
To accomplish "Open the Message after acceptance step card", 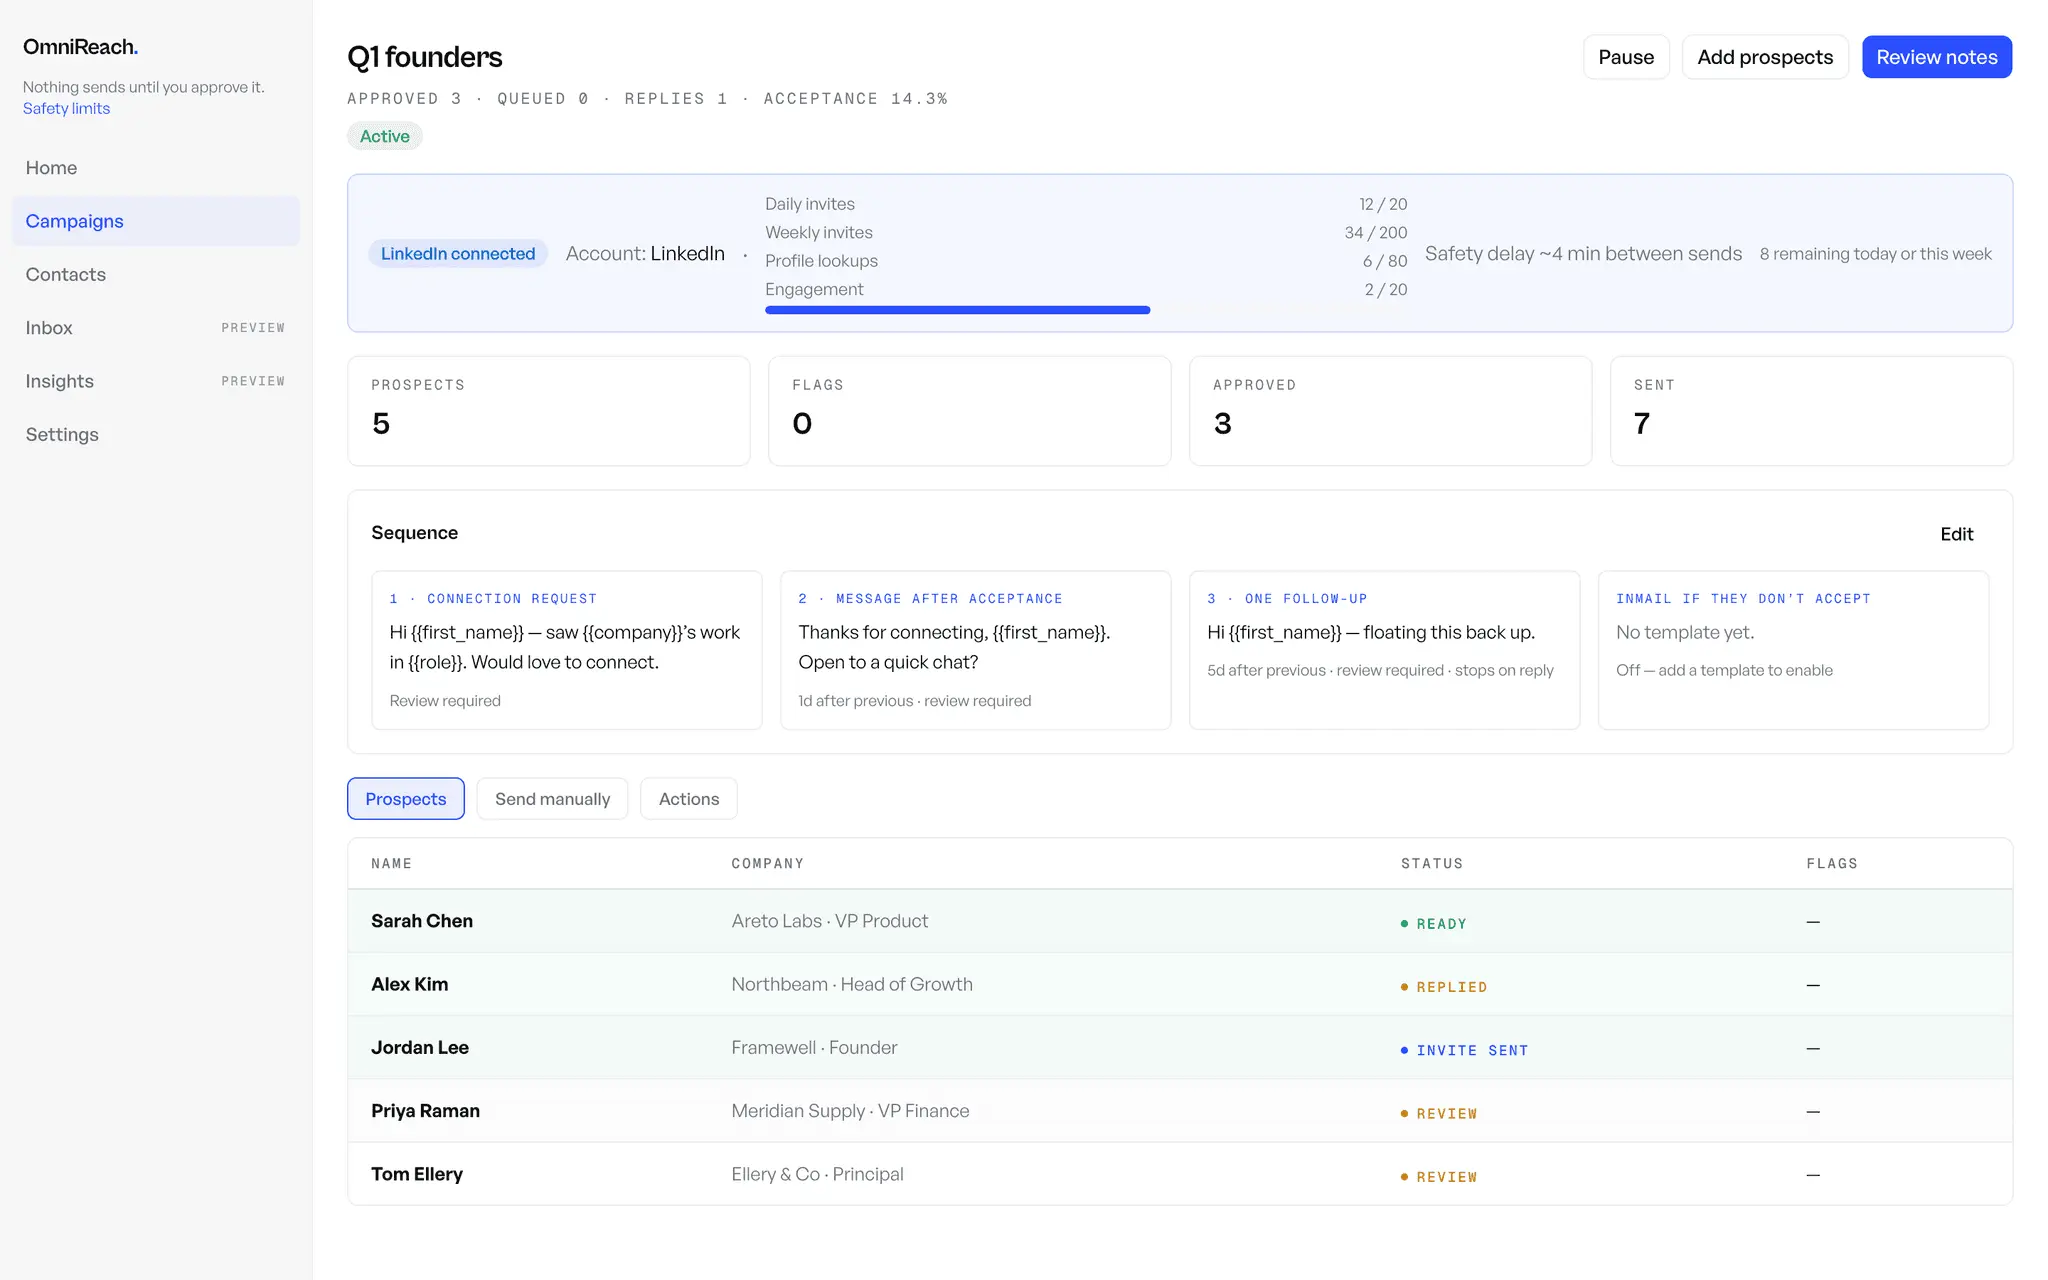I will pos(975,650).
